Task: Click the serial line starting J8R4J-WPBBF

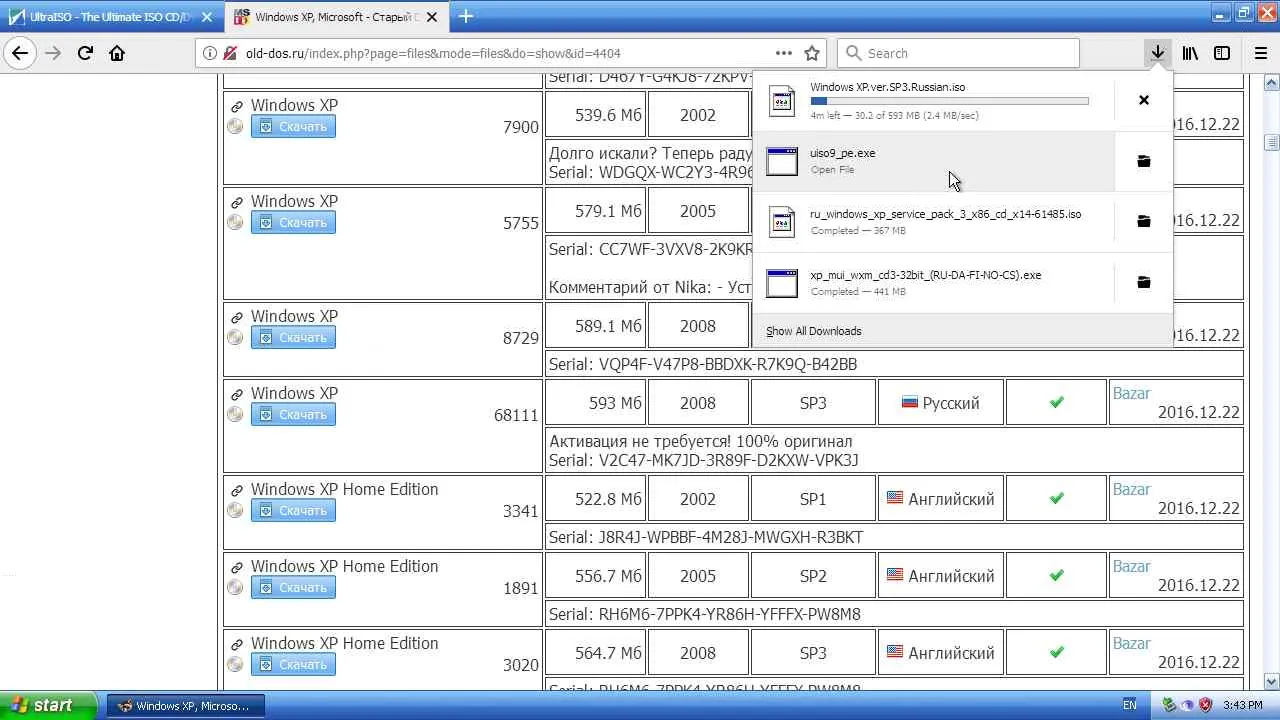Action: click(705, 537)
